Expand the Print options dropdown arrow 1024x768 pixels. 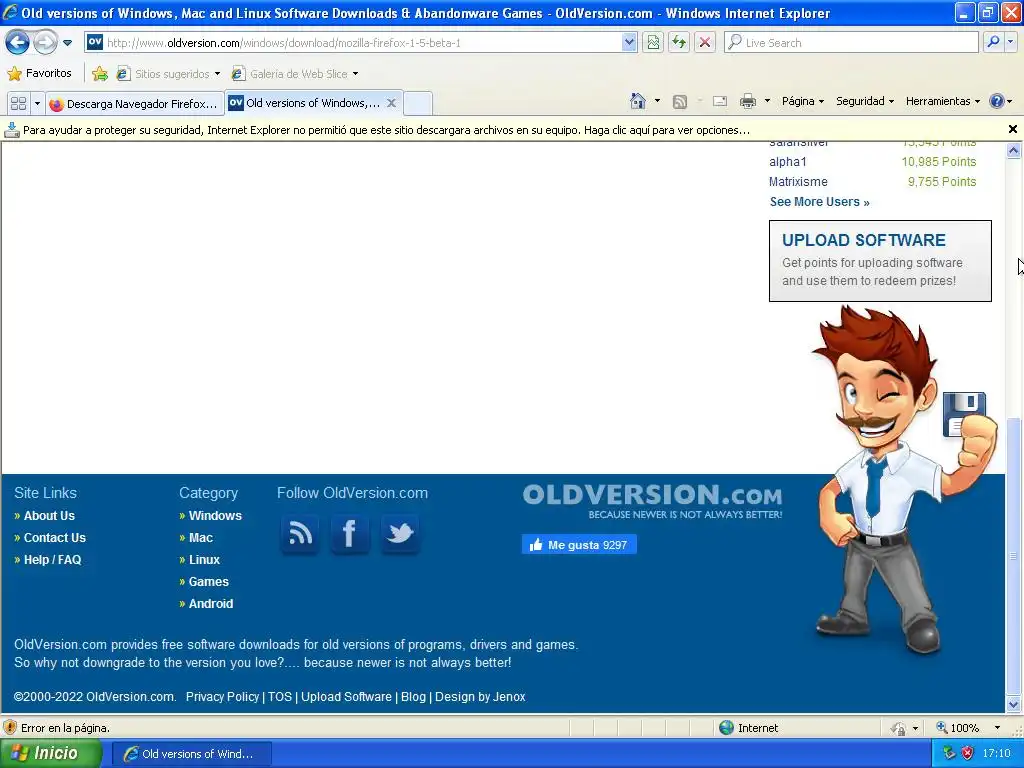pos(767,101)
